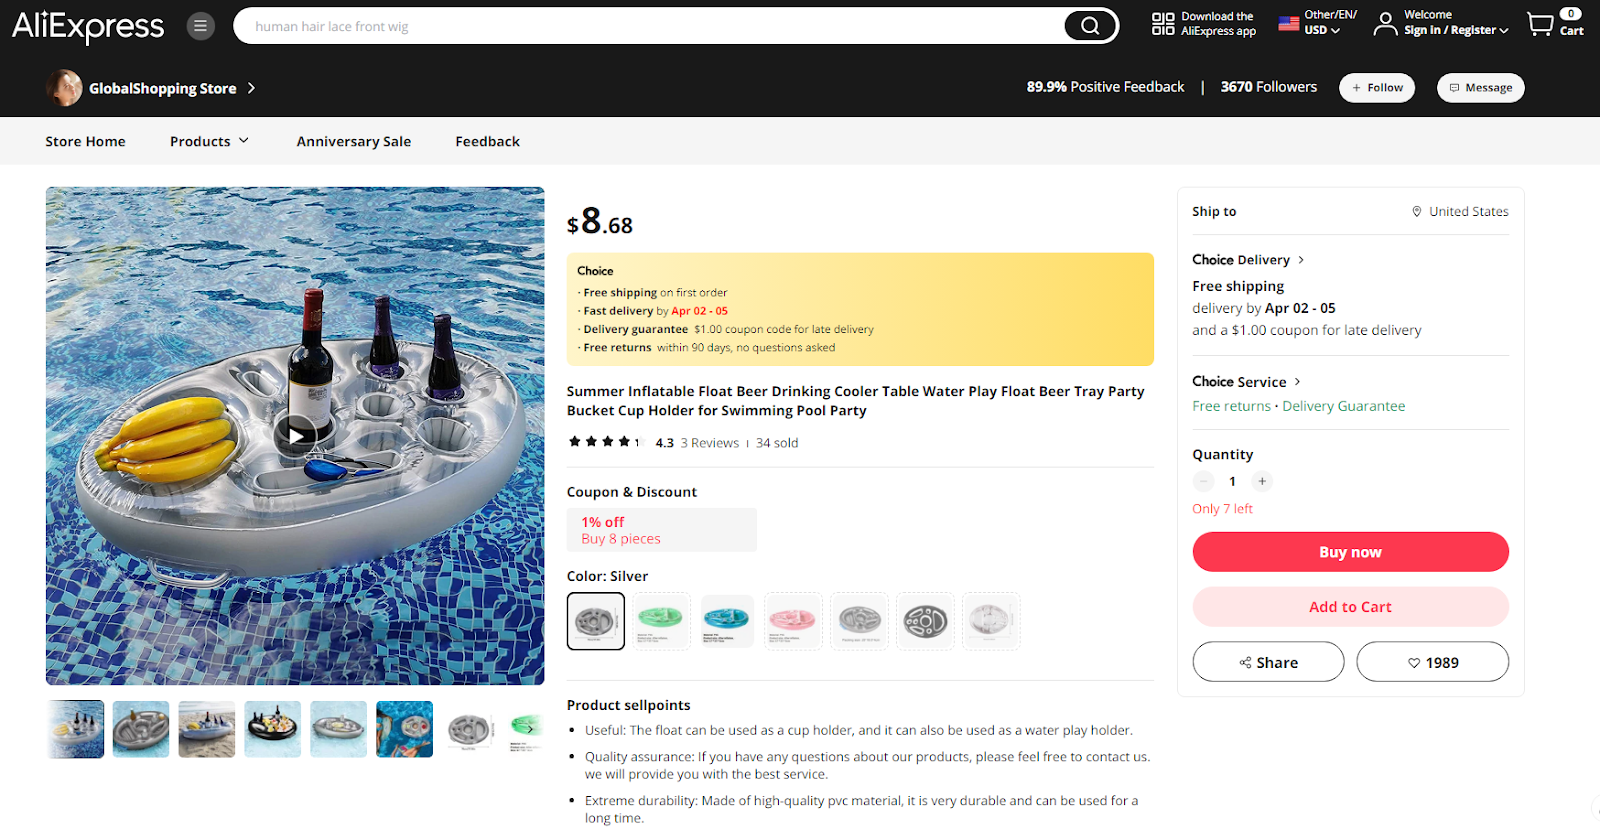Expand Choice Delivery details
The width and height of the screenshot is (1600, 829).
pos(1248,259)
